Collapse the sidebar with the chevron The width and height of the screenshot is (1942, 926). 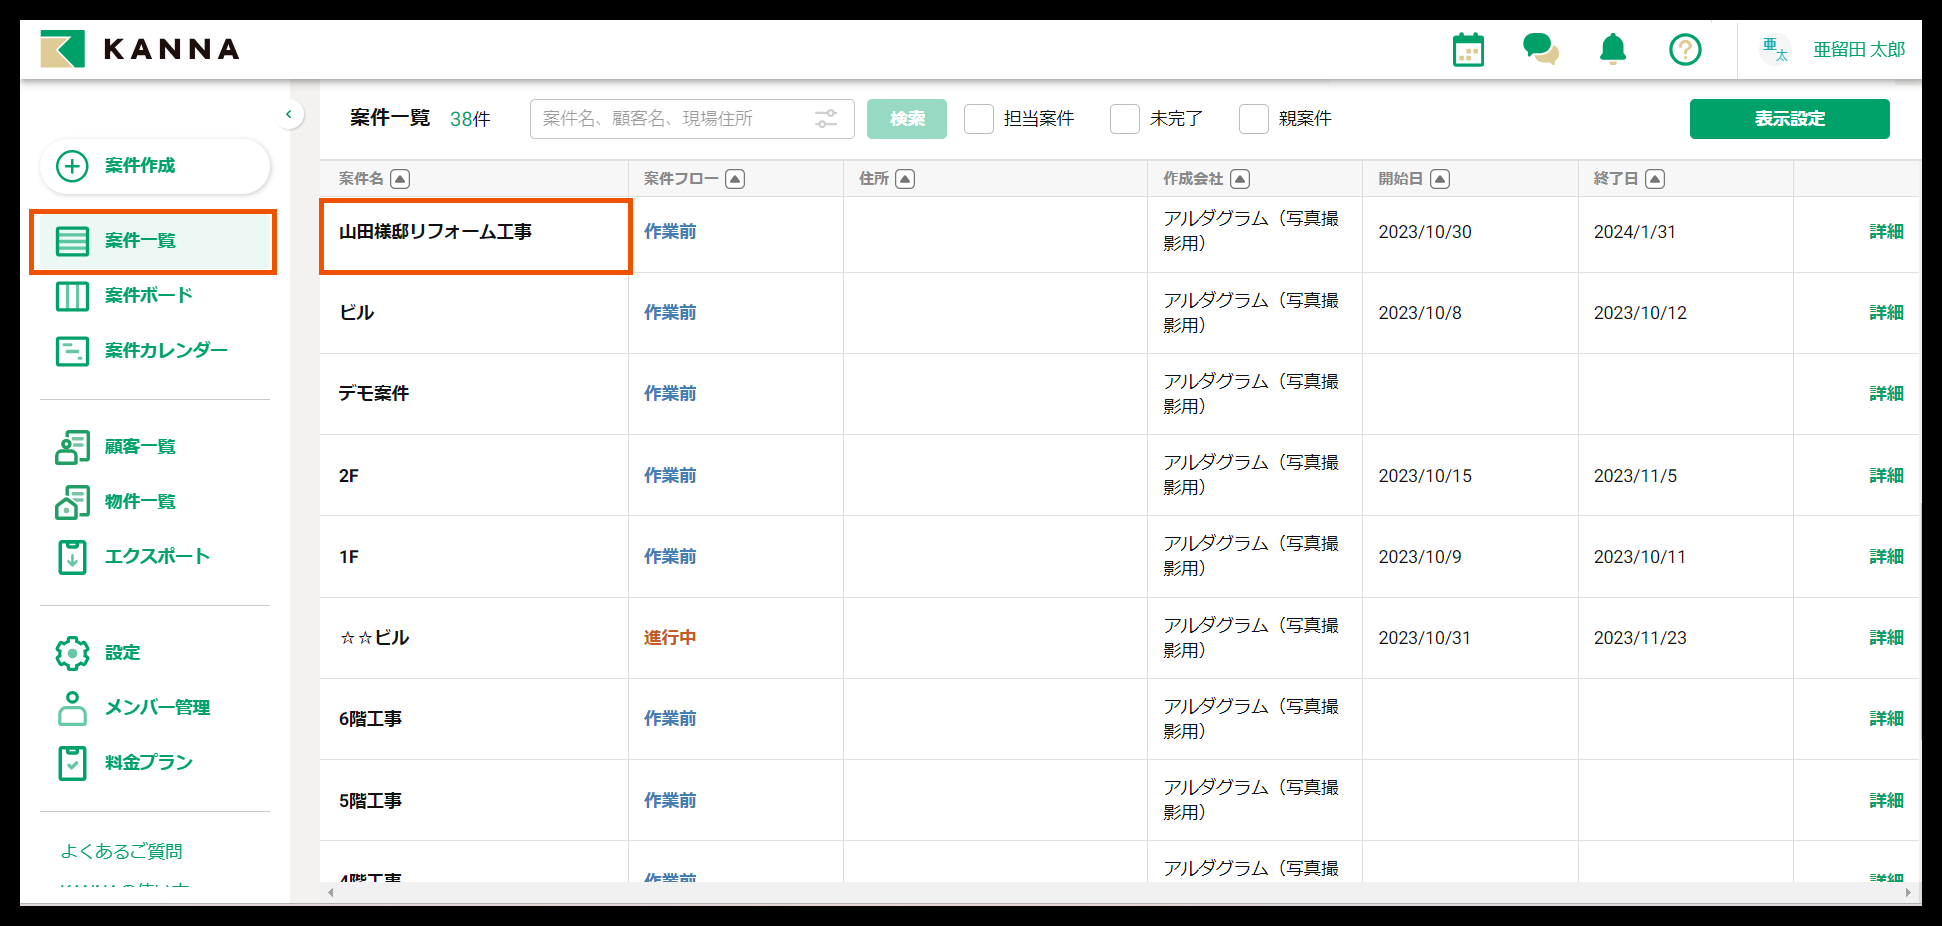click(x=290, y=115)
